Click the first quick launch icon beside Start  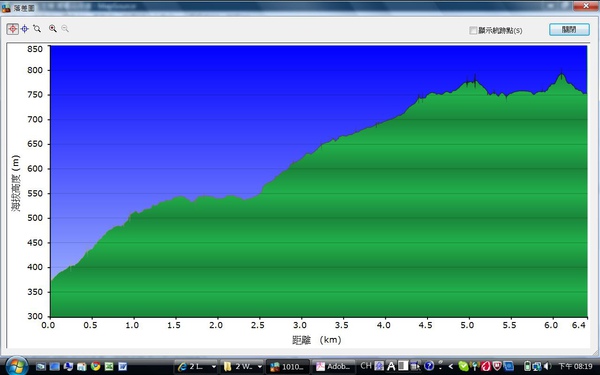pos(41,367)
